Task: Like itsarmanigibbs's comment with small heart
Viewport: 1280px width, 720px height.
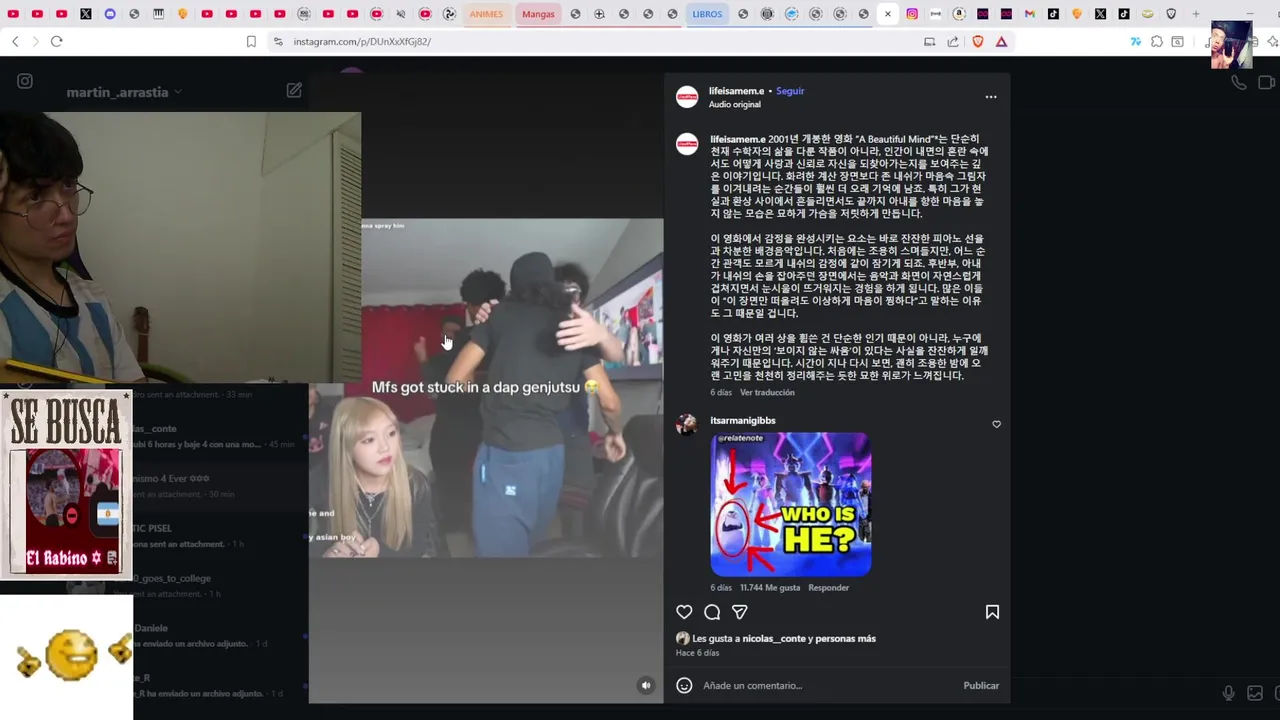Action: coord(996,424)
